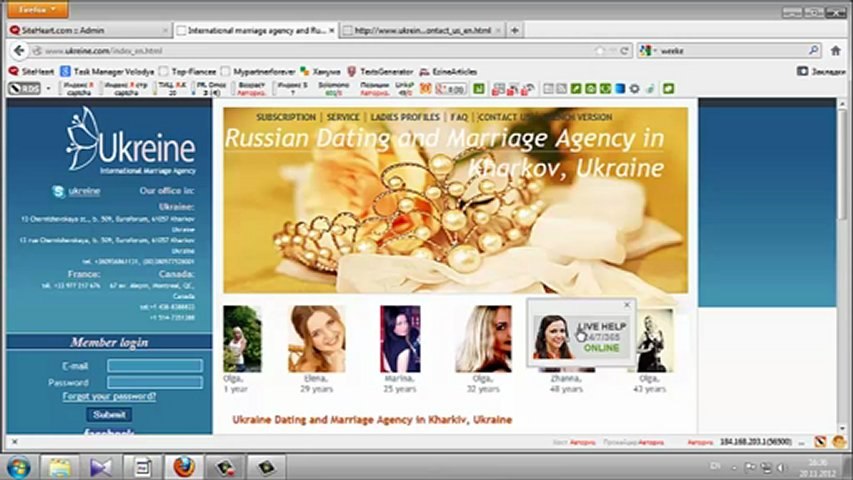Click Ukreine logo
Viewport: 853px width, 480px height.
pos(130,140)
